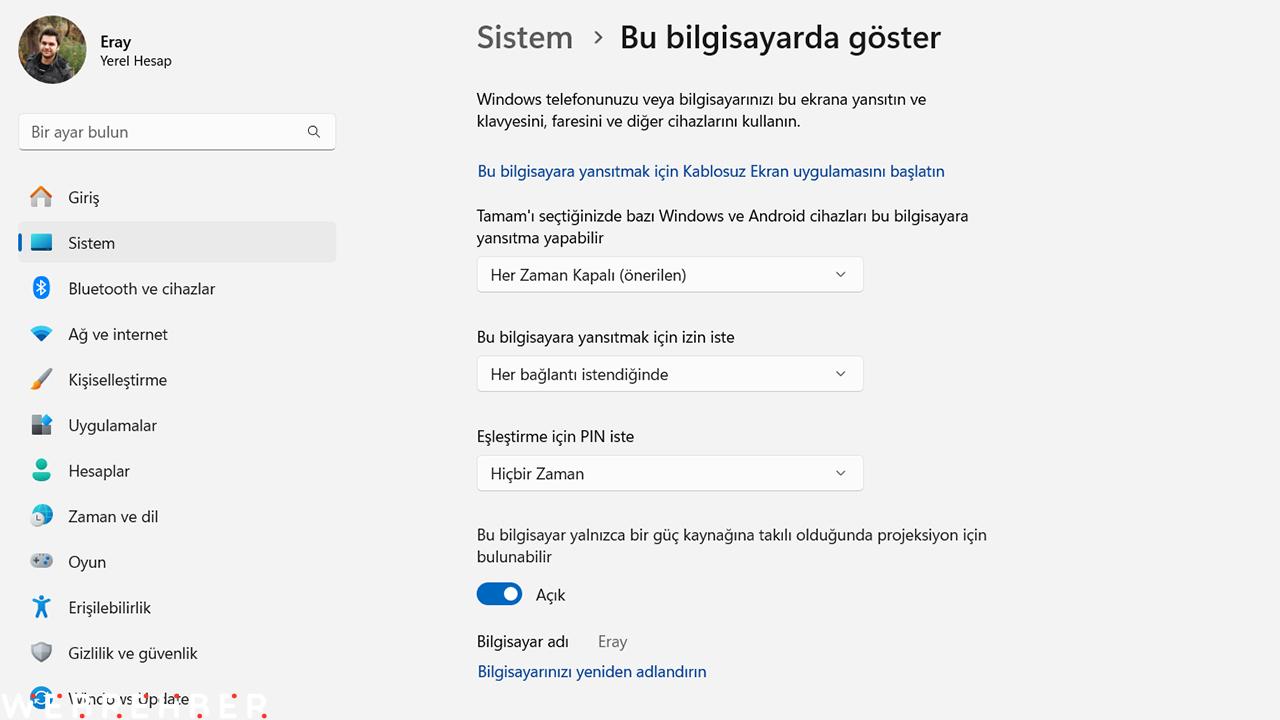Open Kişiselleştirme settings
Screen dimensions: 1280x720
pos(177,380)
